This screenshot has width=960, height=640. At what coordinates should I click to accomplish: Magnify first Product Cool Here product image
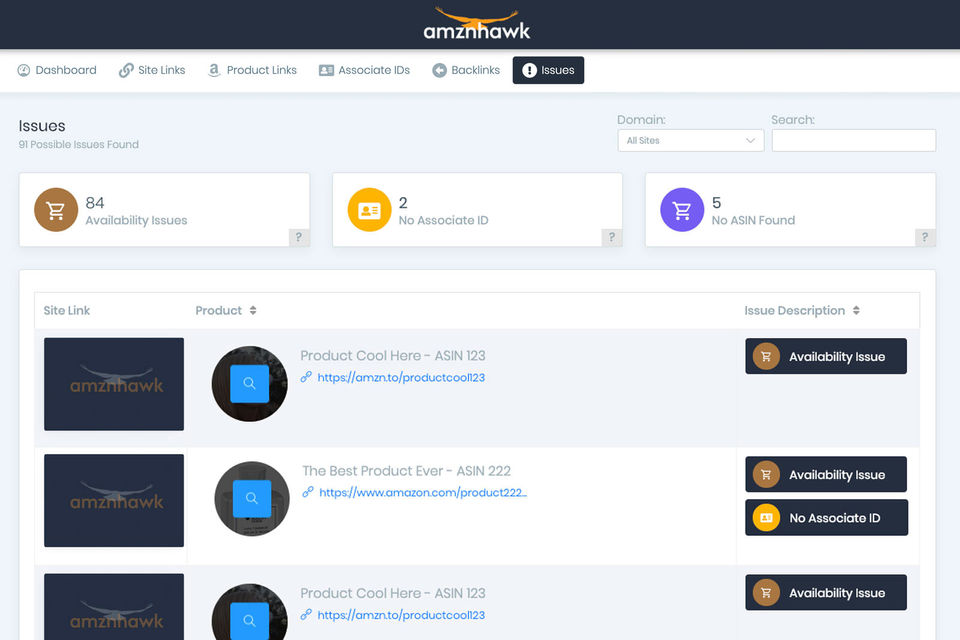click(249, 383)
